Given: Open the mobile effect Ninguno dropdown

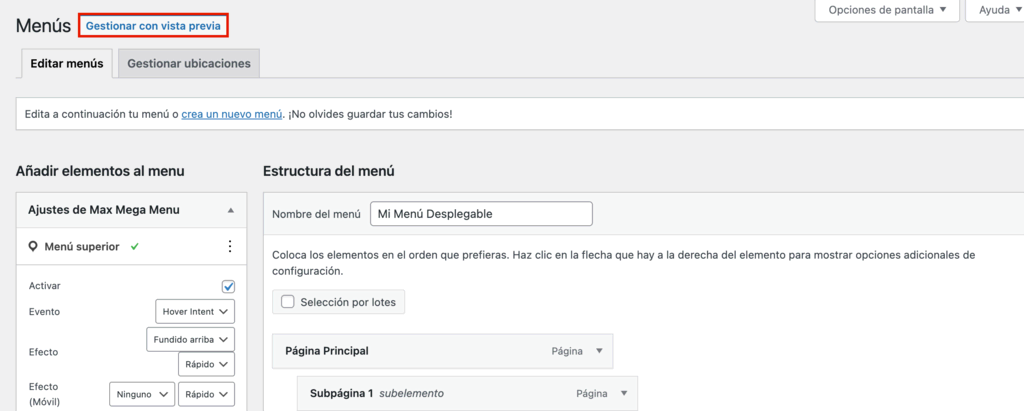Looking at the screenshot, I should [x=141, y=394].
